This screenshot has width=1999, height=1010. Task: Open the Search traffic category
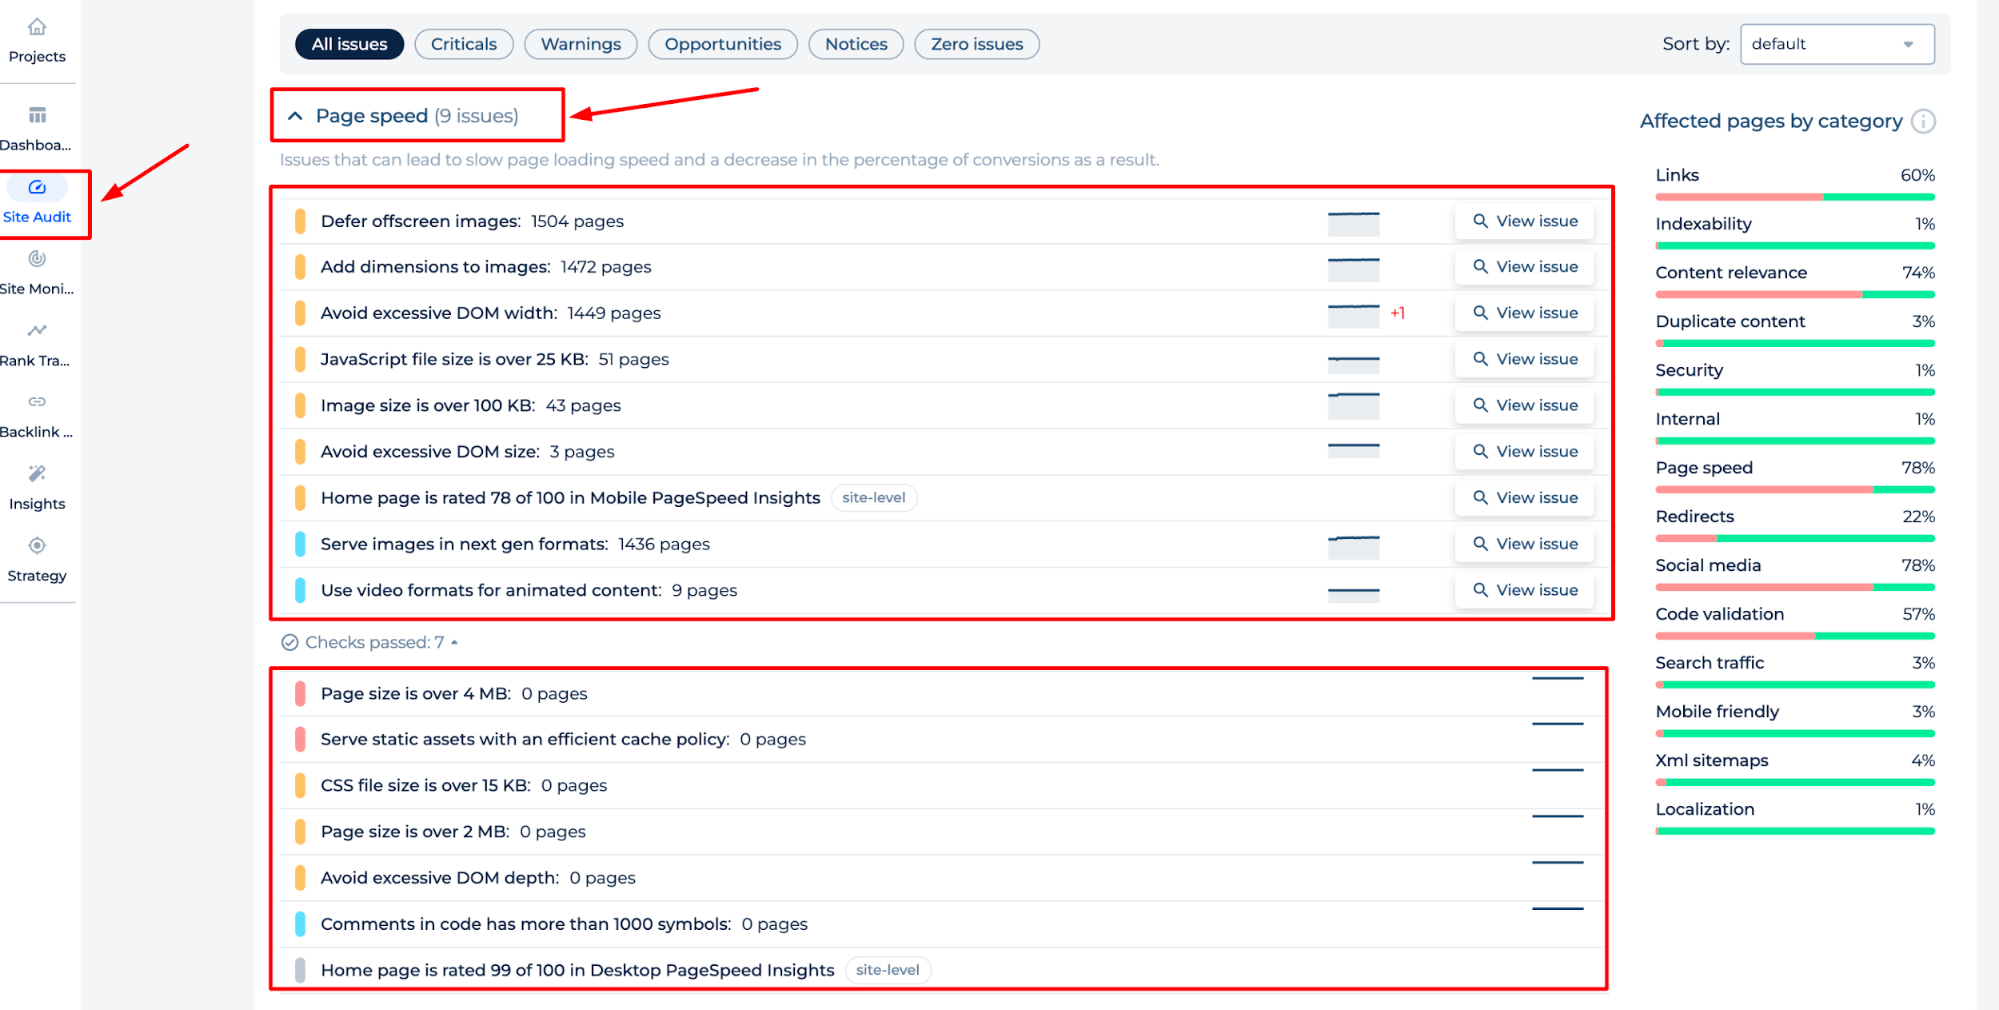(1709, 663)
